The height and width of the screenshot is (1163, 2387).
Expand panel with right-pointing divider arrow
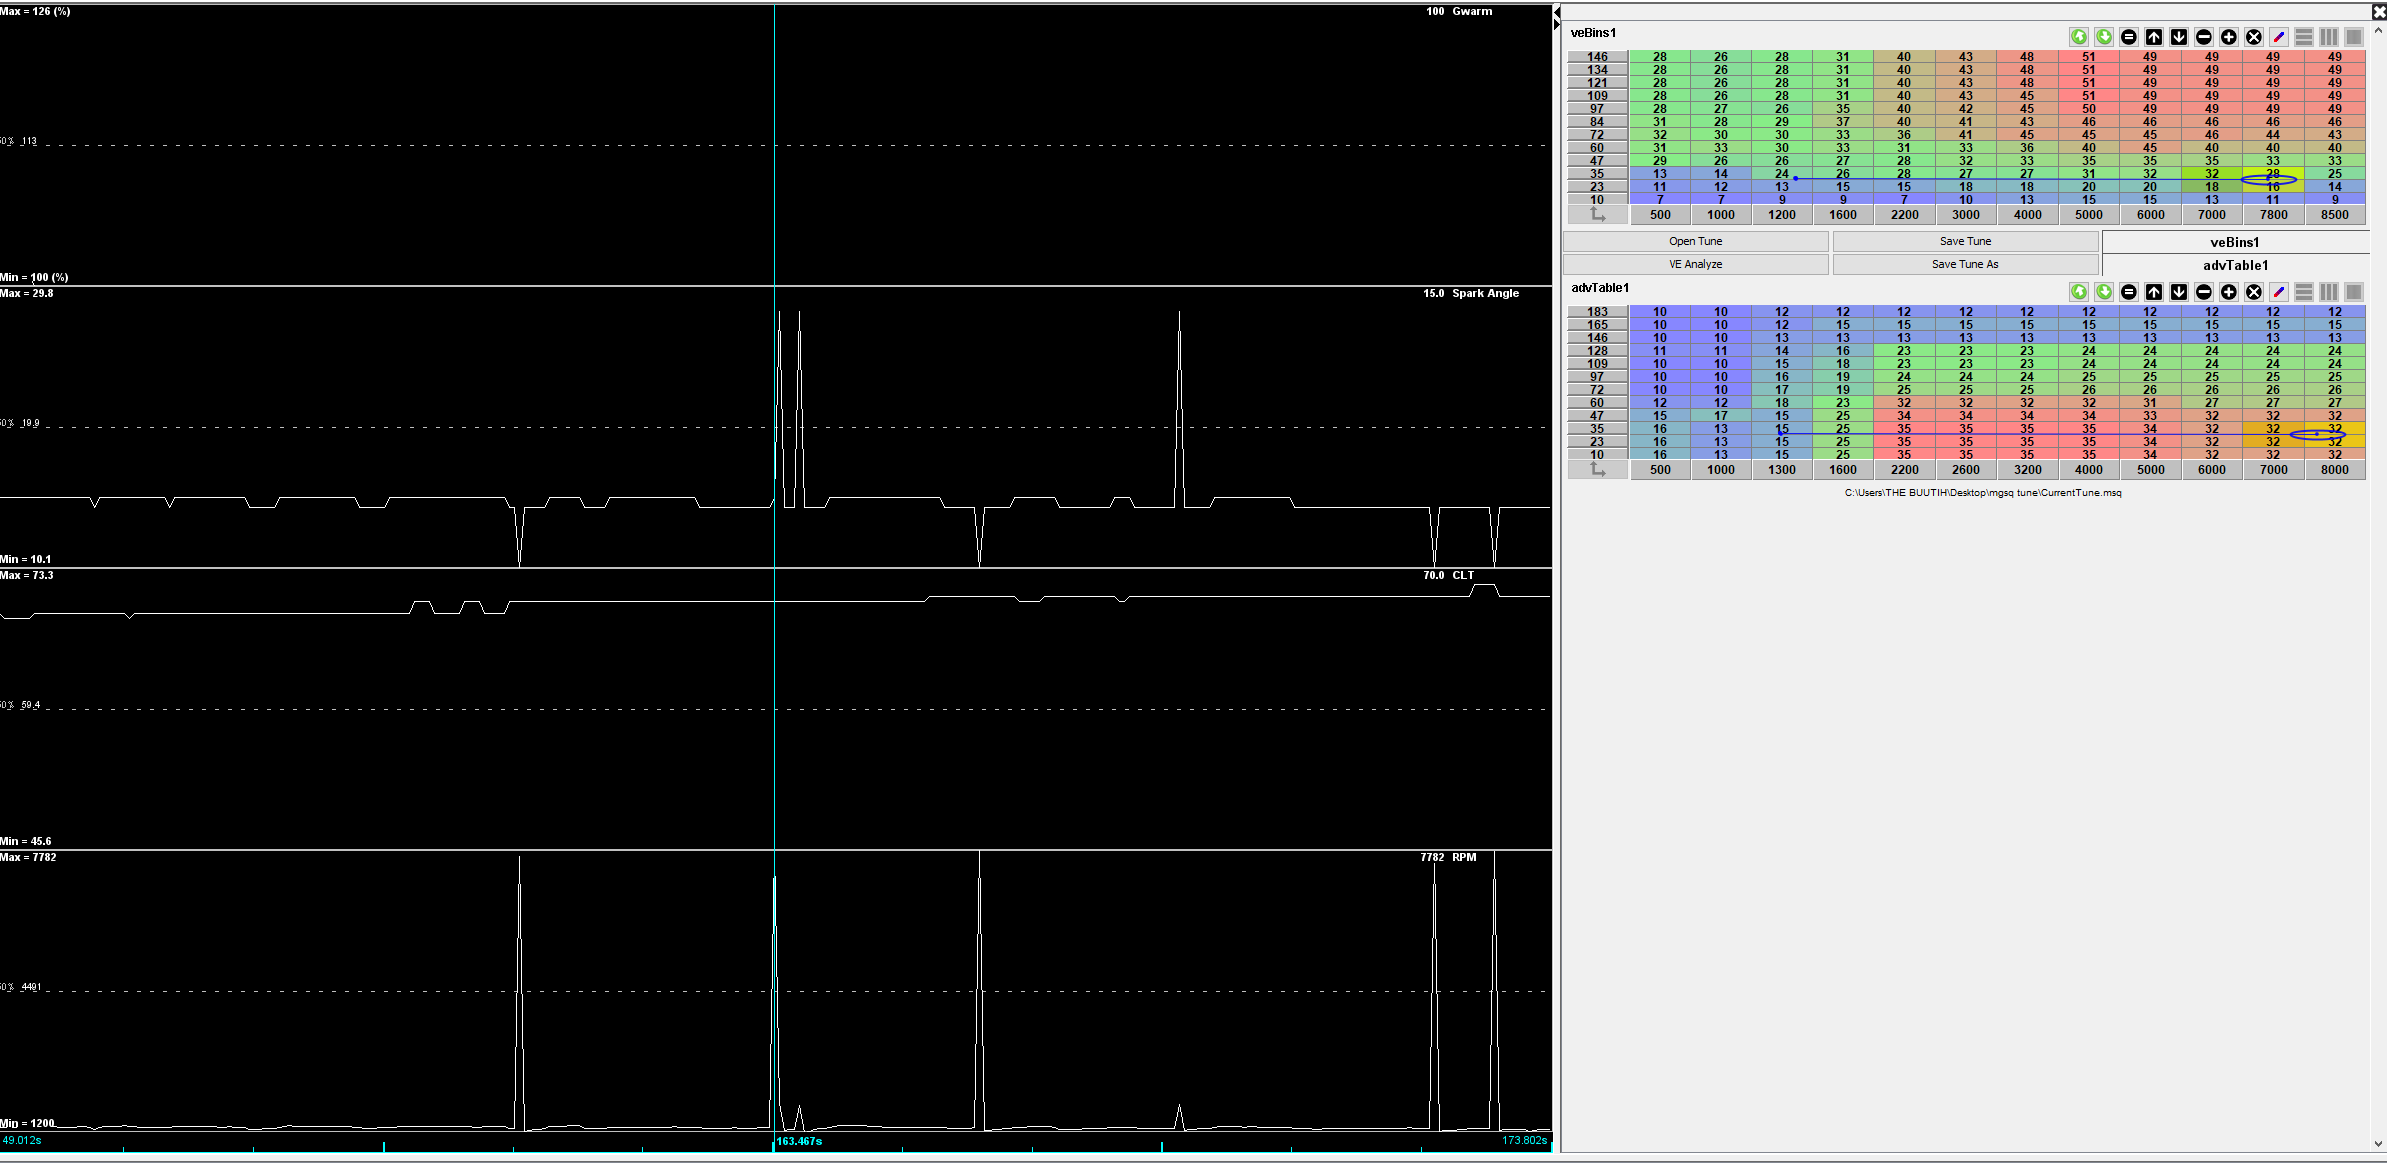[1557, 24]
